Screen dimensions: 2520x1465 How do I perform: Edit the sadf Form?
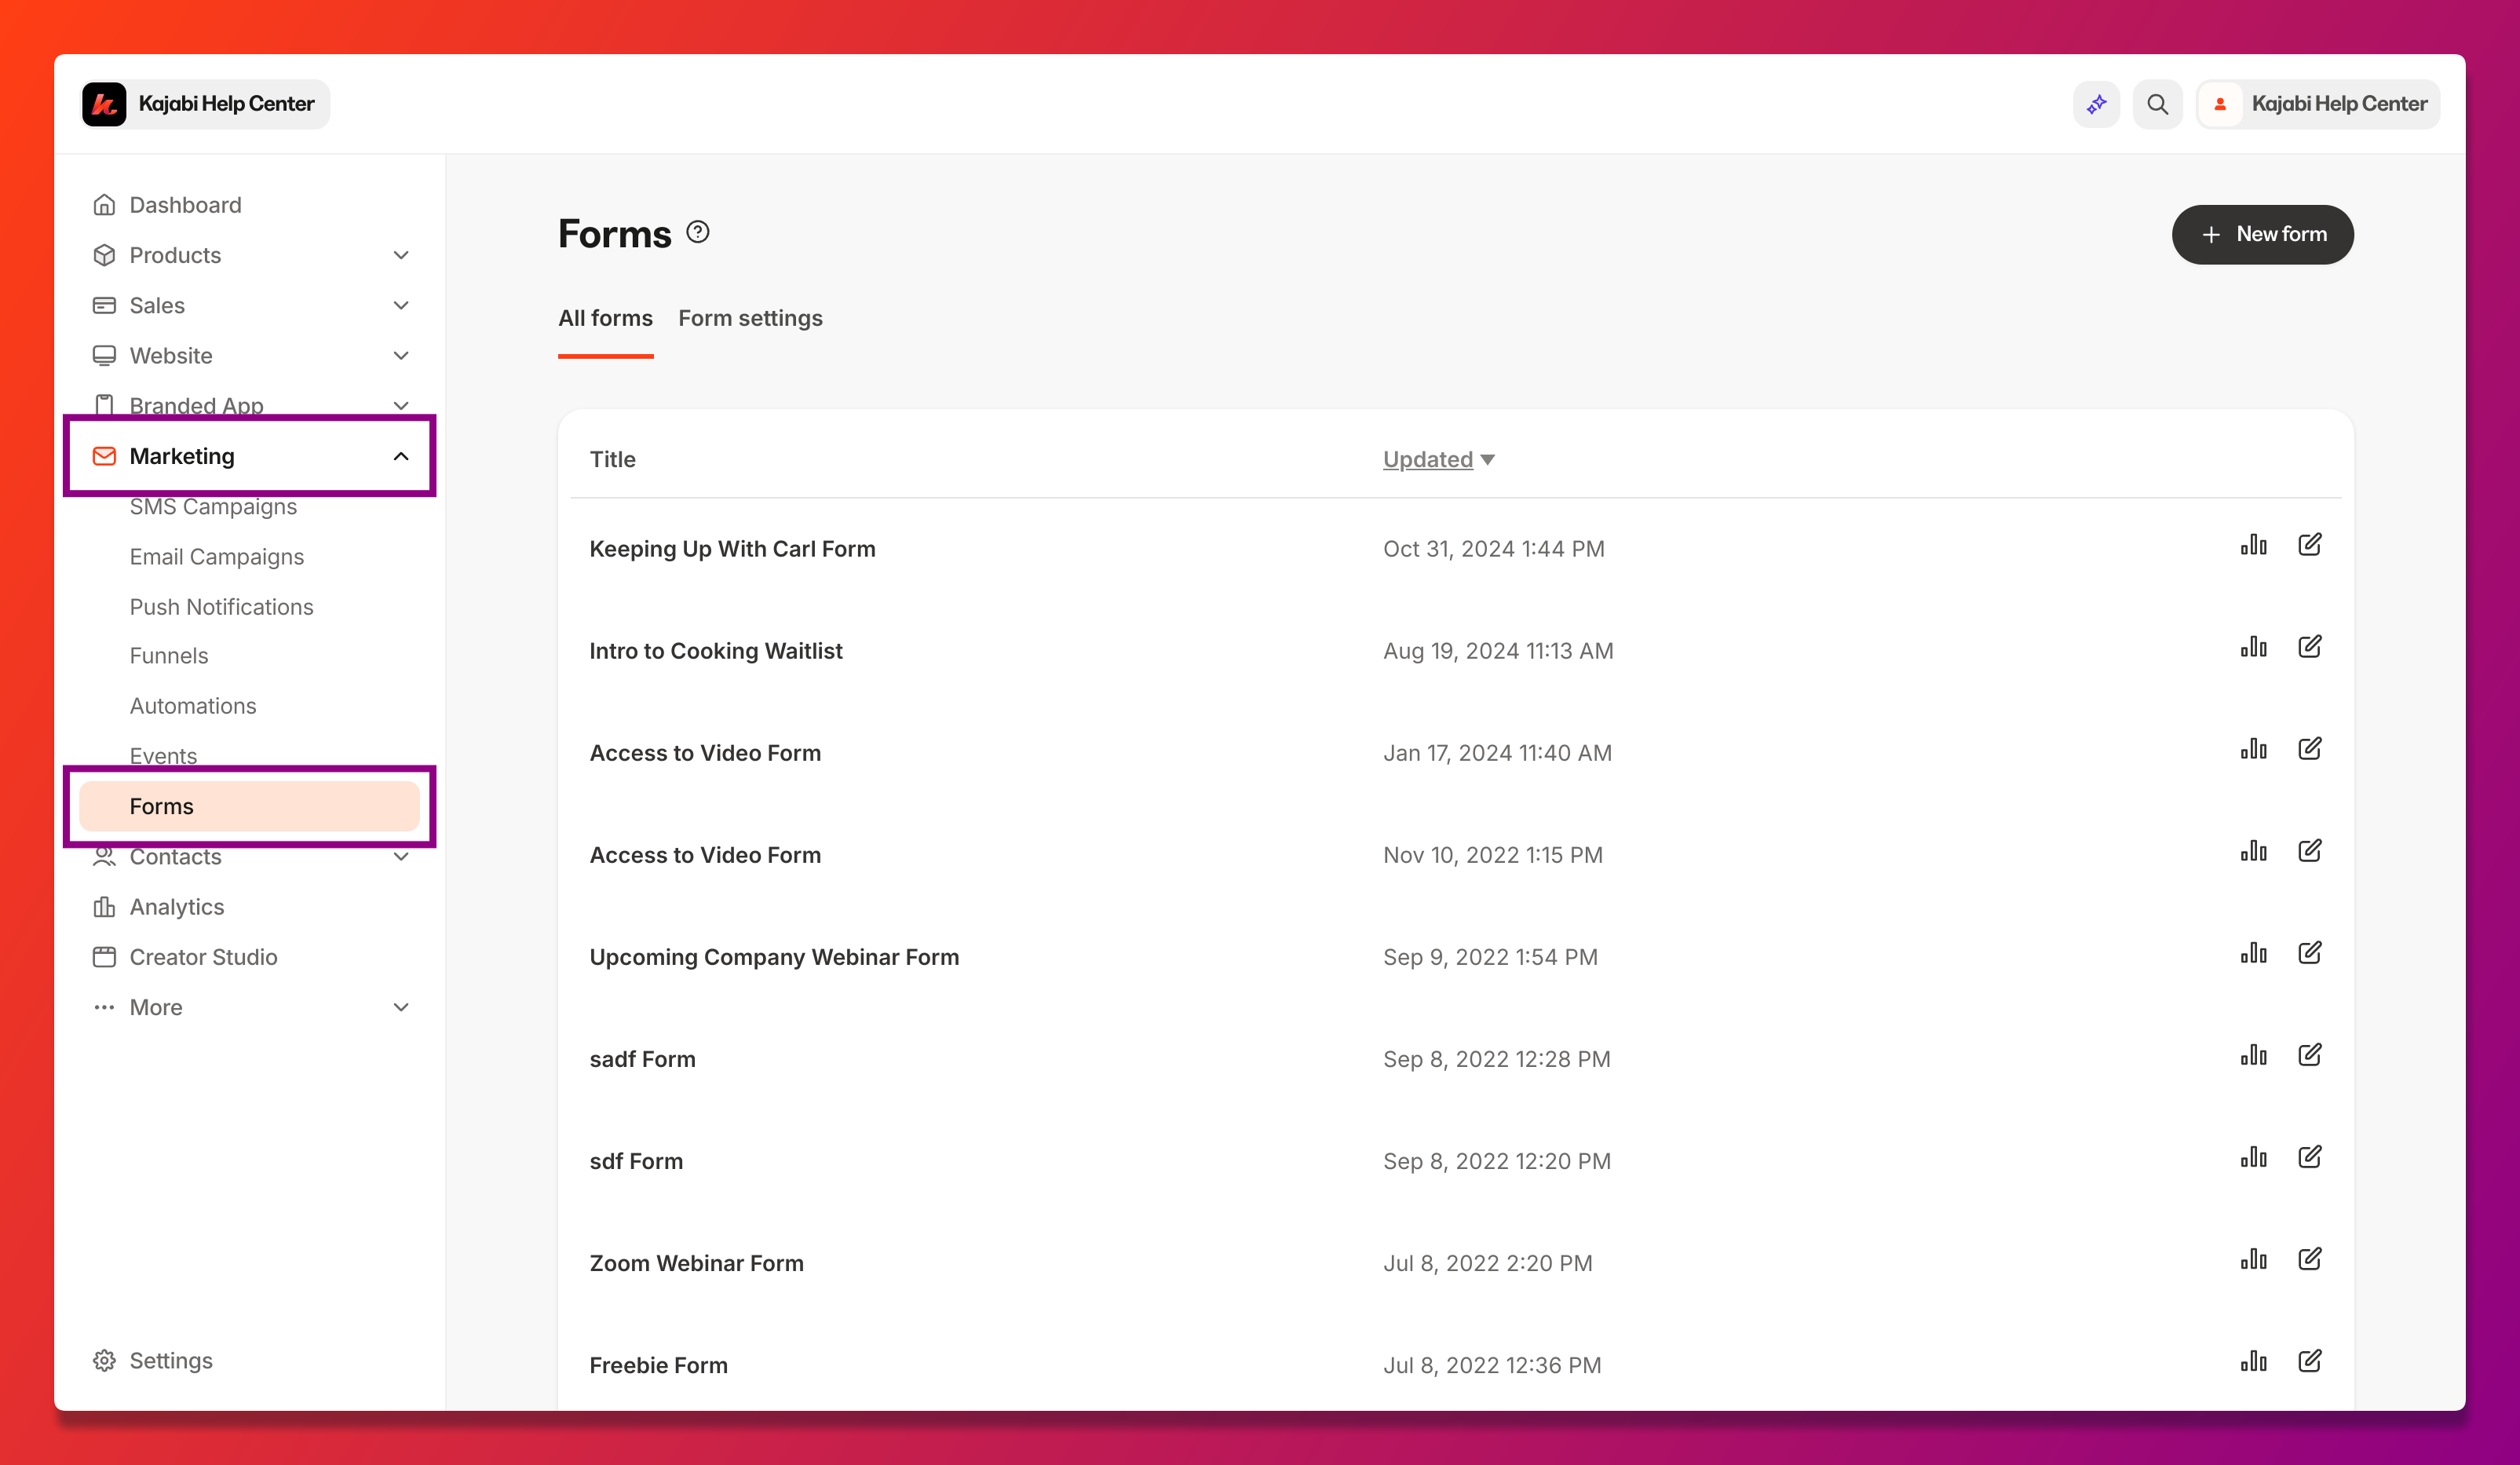pyautogui.click(x=2309, y=1055)
